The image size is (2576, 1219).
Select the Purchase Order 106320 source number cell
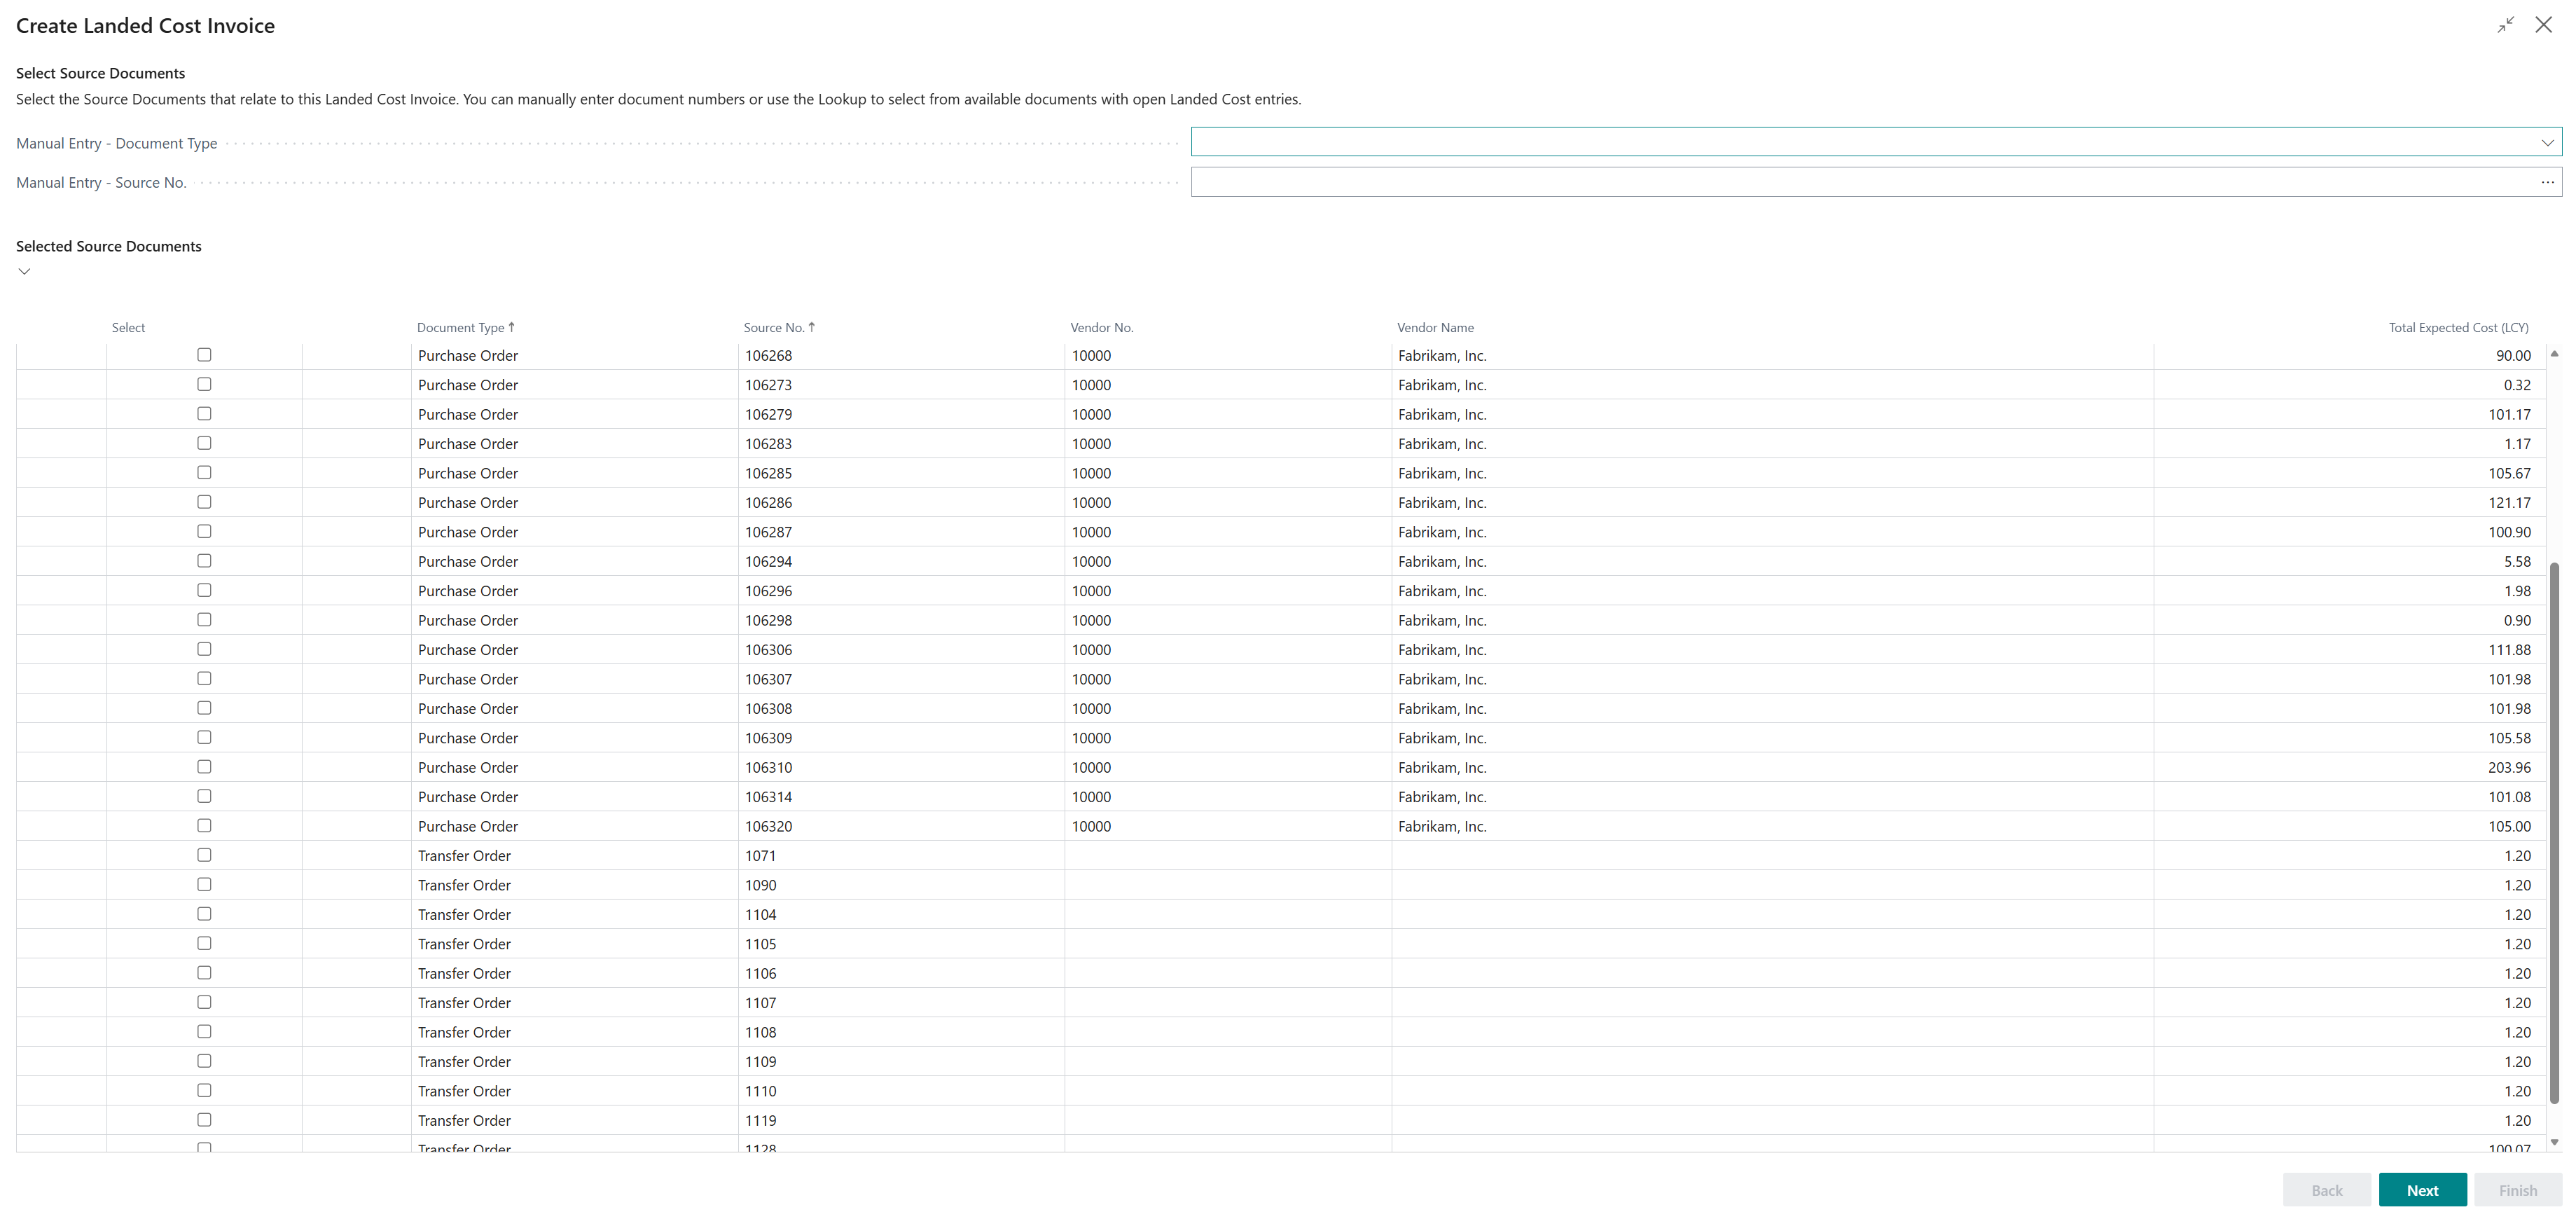(x=769, y=826)
